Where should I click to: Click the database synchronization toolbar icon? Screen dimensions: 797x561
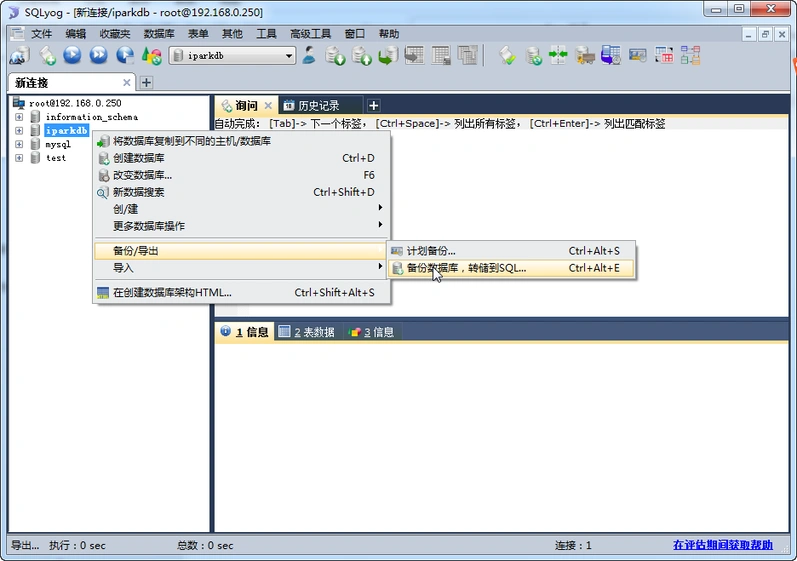[x=533, y=55]
